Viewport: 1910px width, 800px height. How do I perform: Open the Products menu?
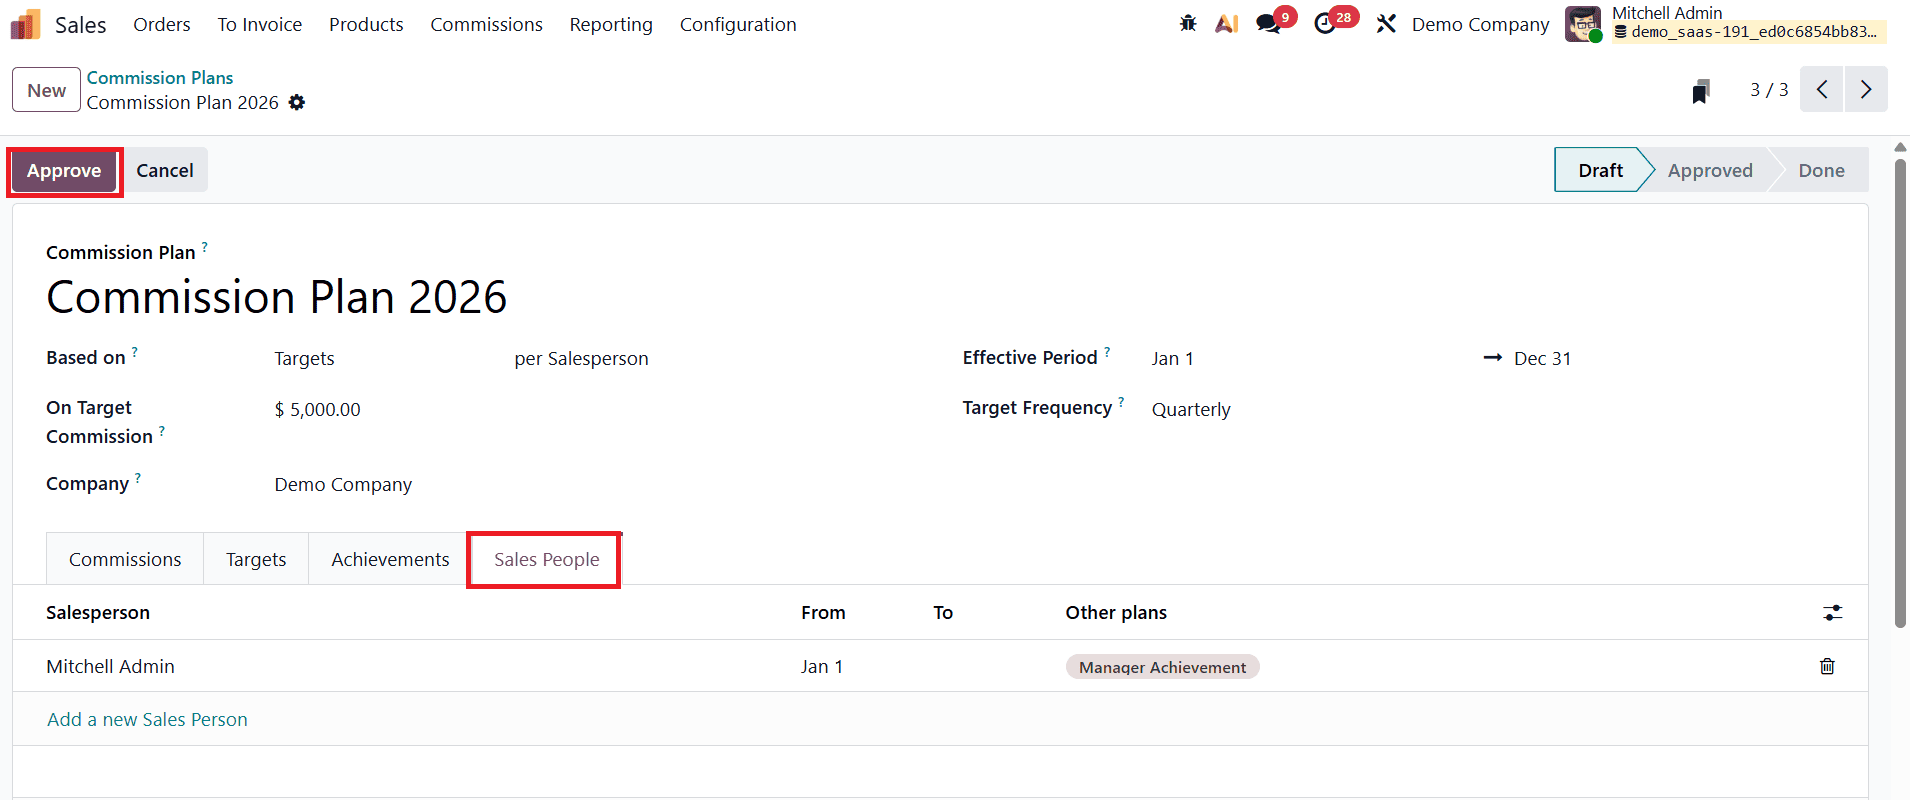(366, 24)
